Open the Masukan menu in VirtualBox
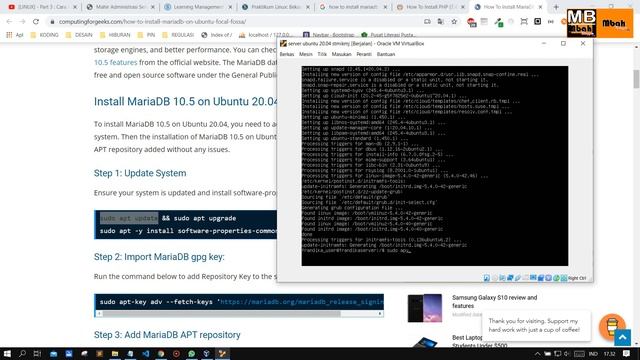This screenshot has width=640, height=360. [342, 54]
